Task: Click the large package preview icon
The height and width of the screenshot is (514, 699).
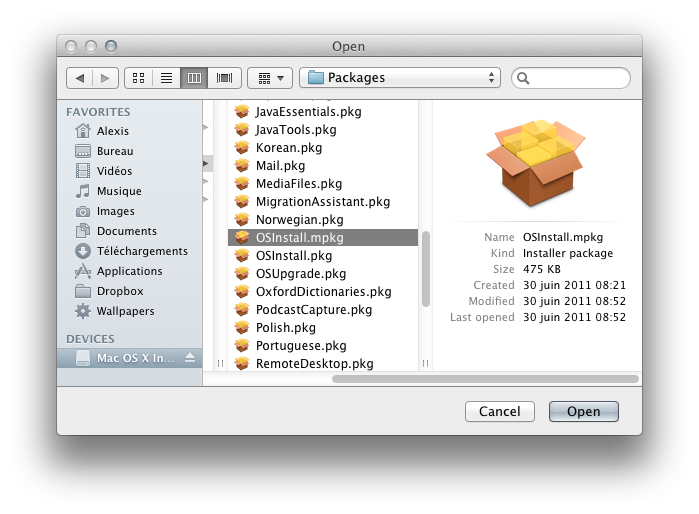Action: [x=536, y=162]
